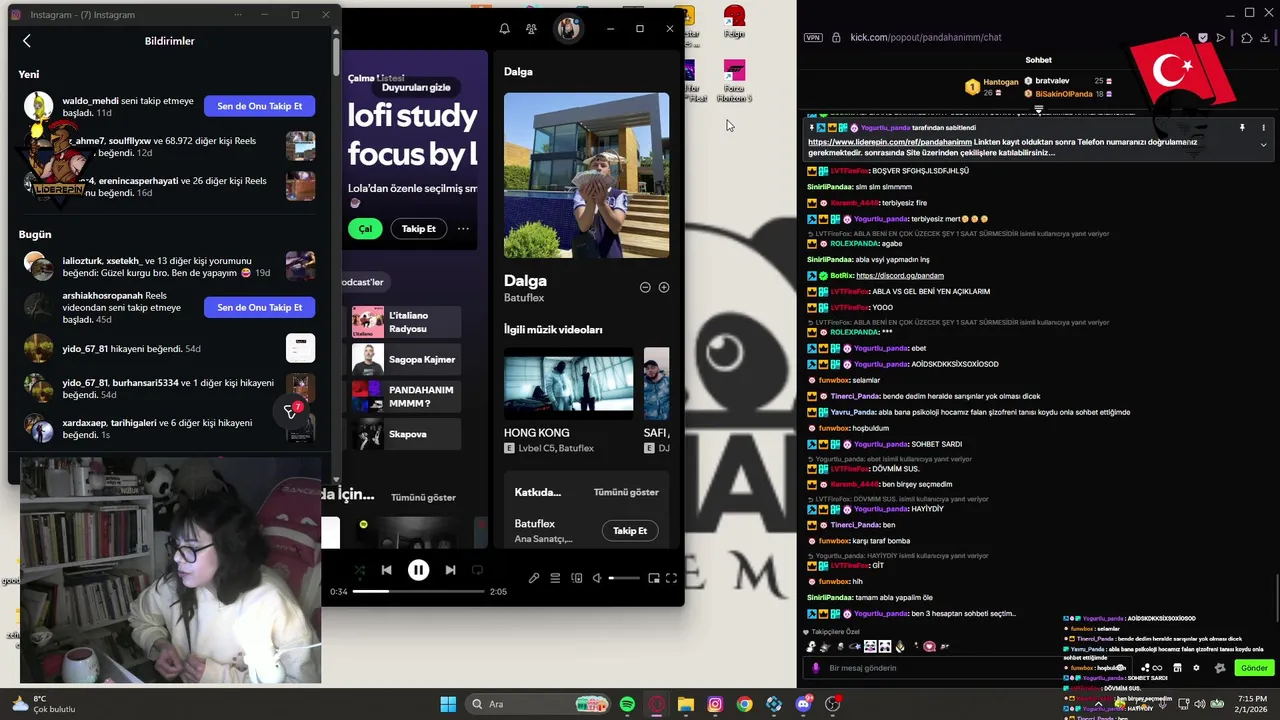The height and width of the screenshot is (720, 1280).
Task: Seek within the Spotify track progress bar
Action: pos(418,591)
